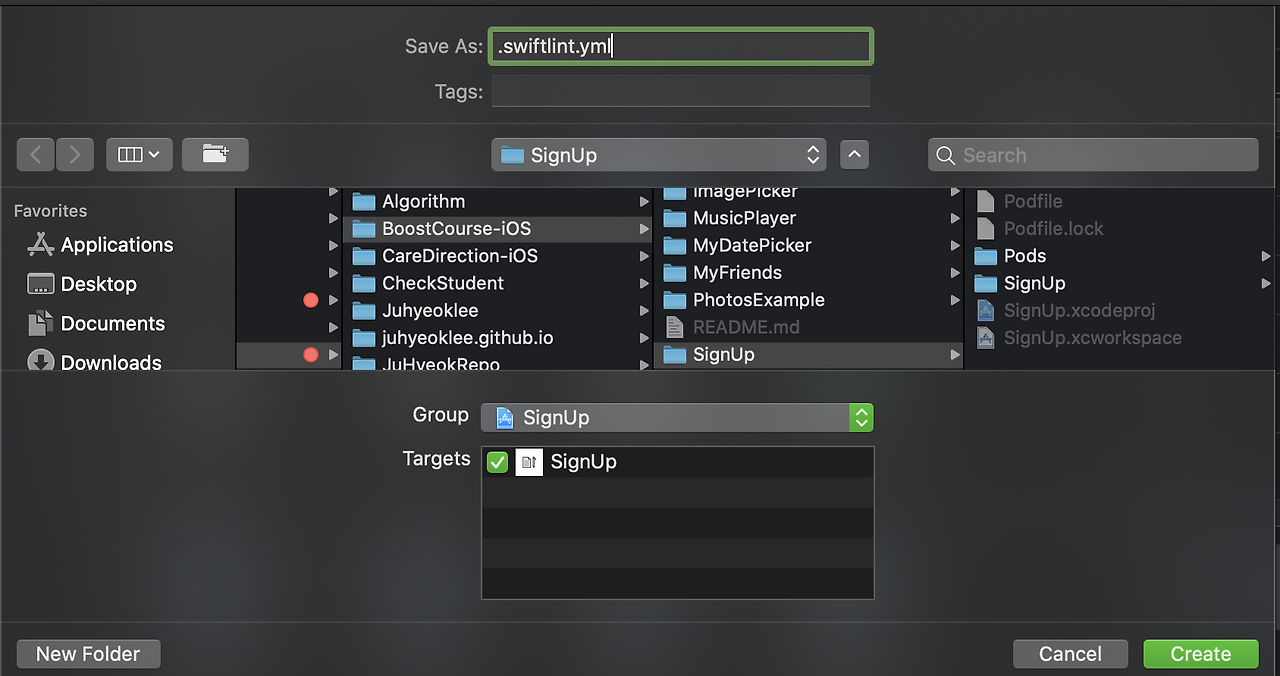Click the New Folder button

(88, 654)
